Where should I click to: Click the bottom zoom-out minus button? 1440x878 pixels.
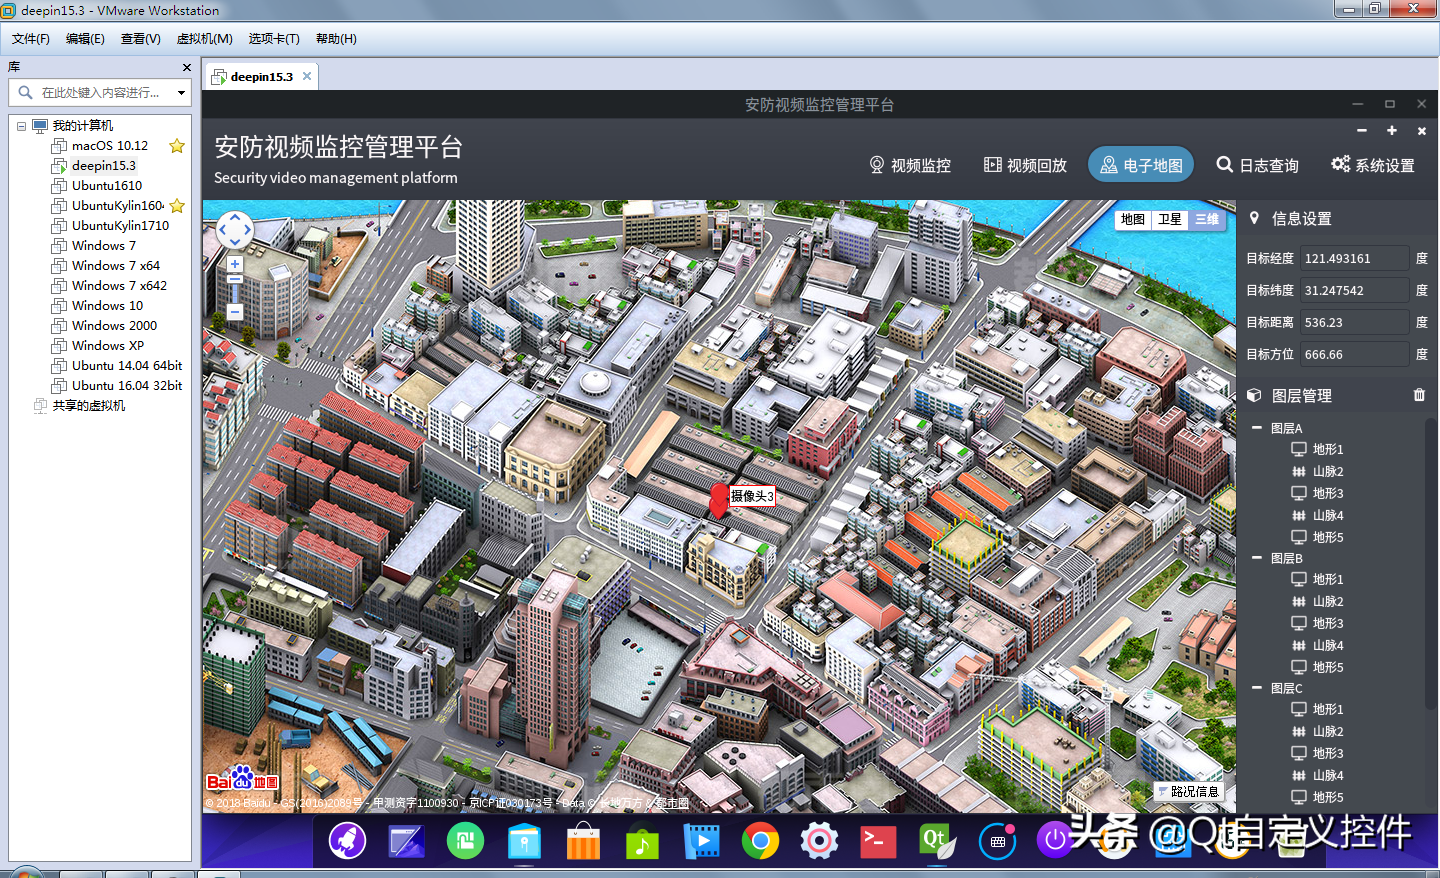click(235, 312)
